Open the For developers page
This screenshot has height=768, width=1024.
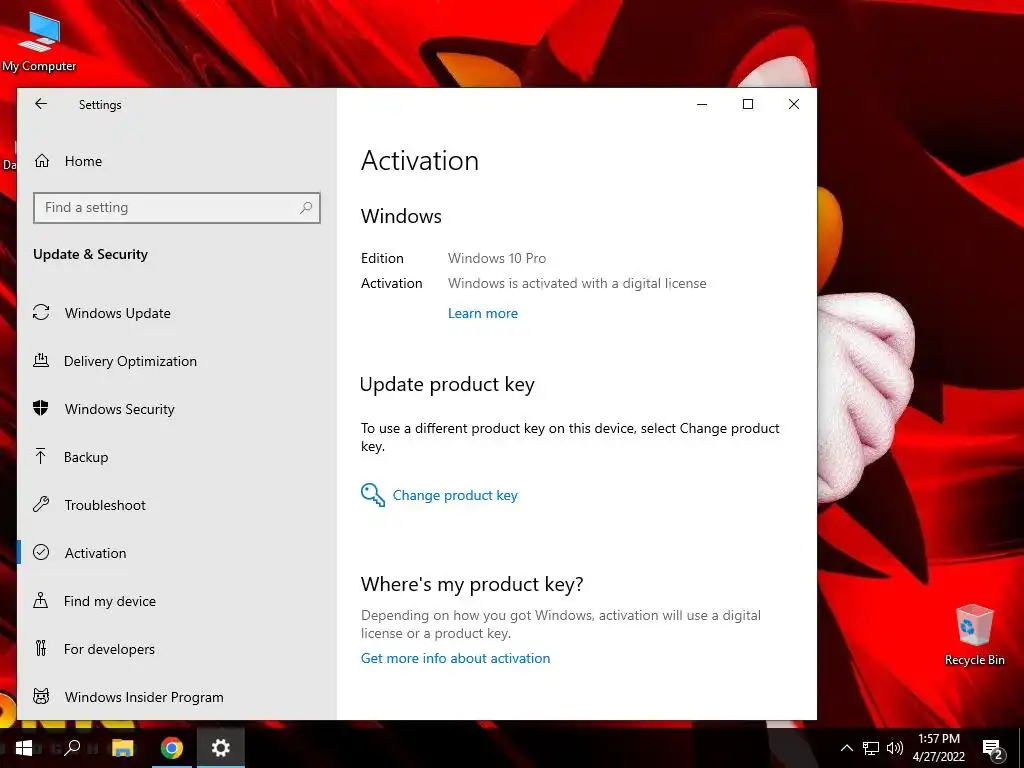176,649
